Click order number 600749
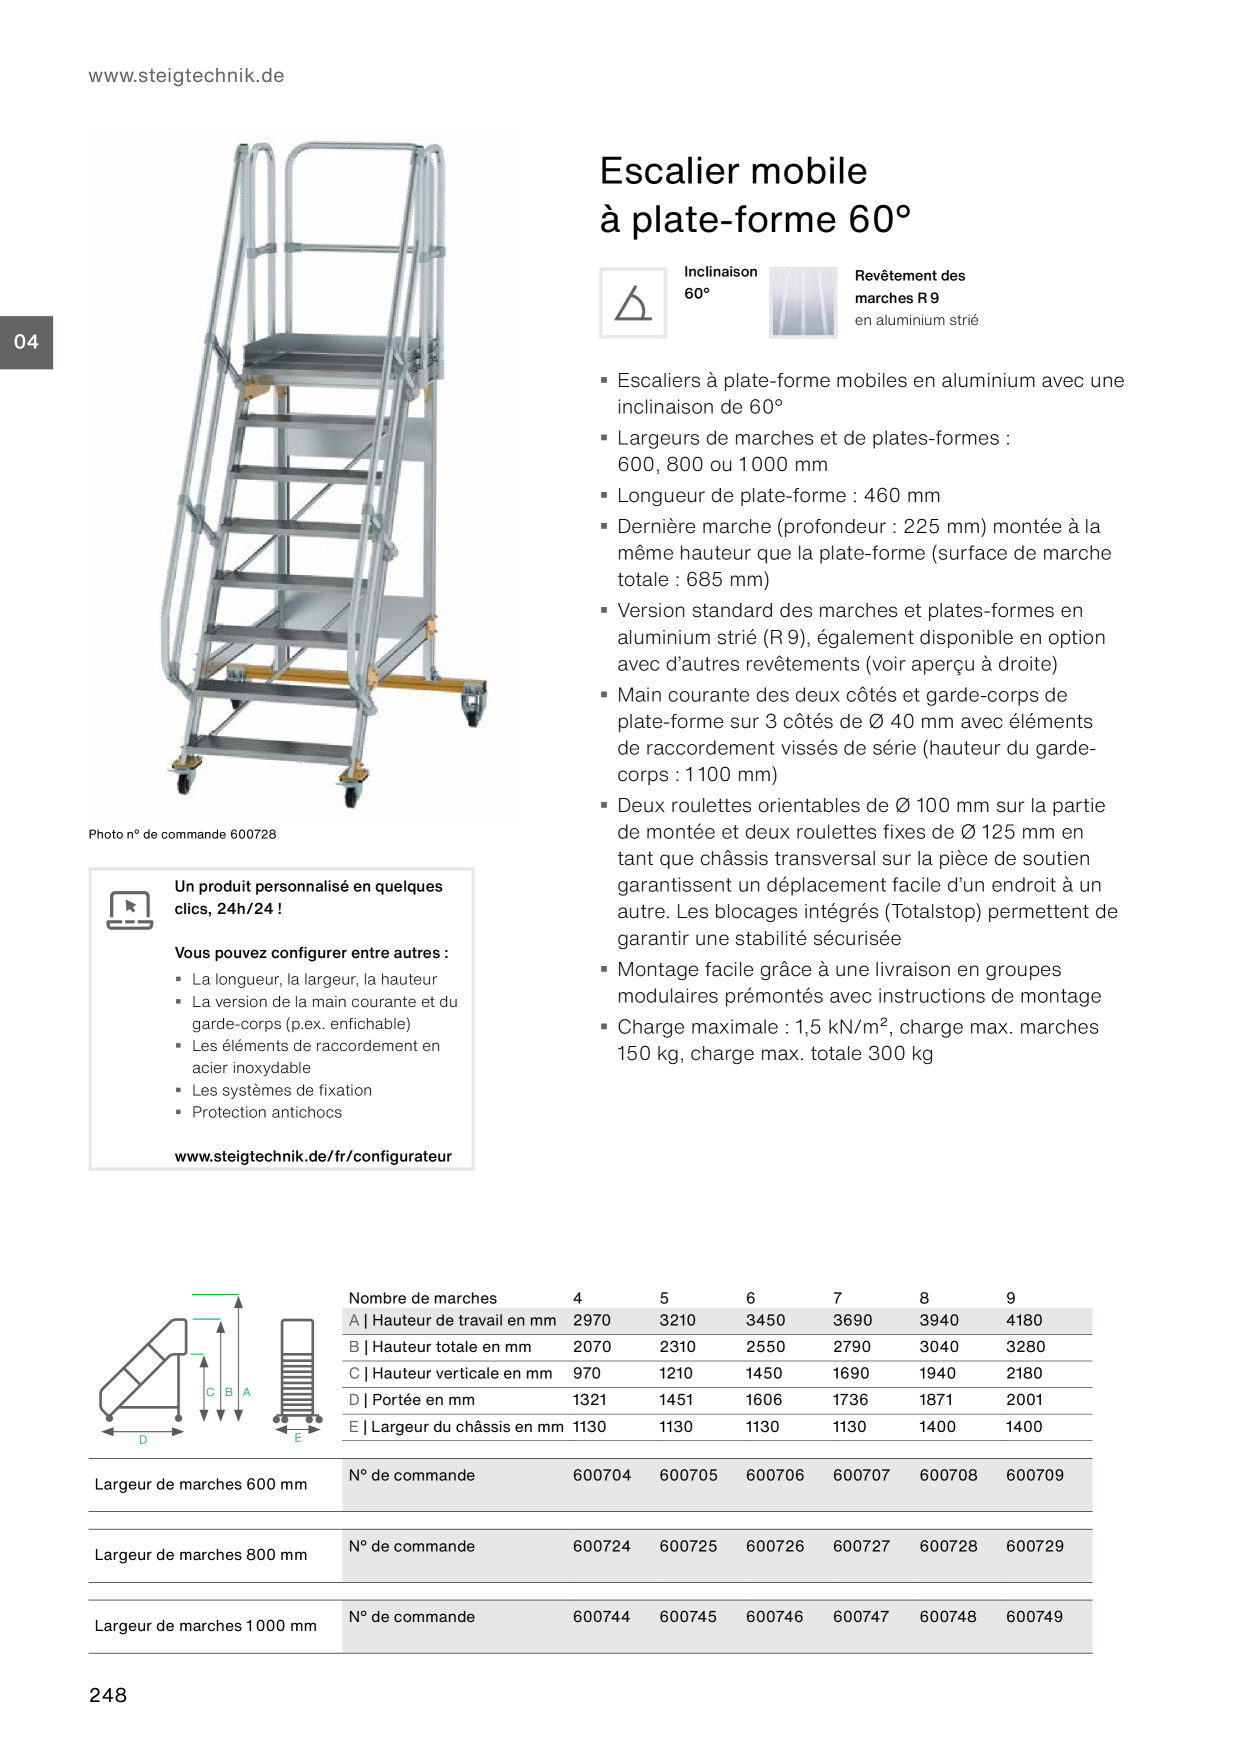1240x1754 pixels. [1035, 1616]
